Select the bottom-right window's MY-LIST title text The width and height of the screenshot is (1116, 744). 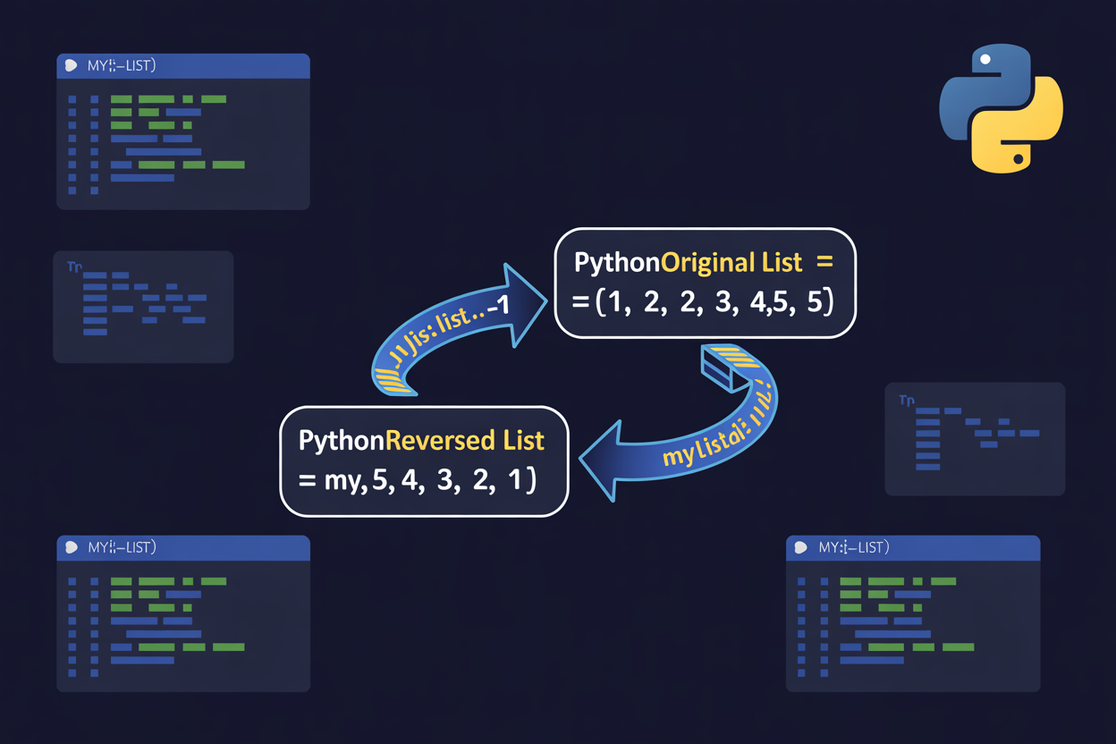coord(852,548)
